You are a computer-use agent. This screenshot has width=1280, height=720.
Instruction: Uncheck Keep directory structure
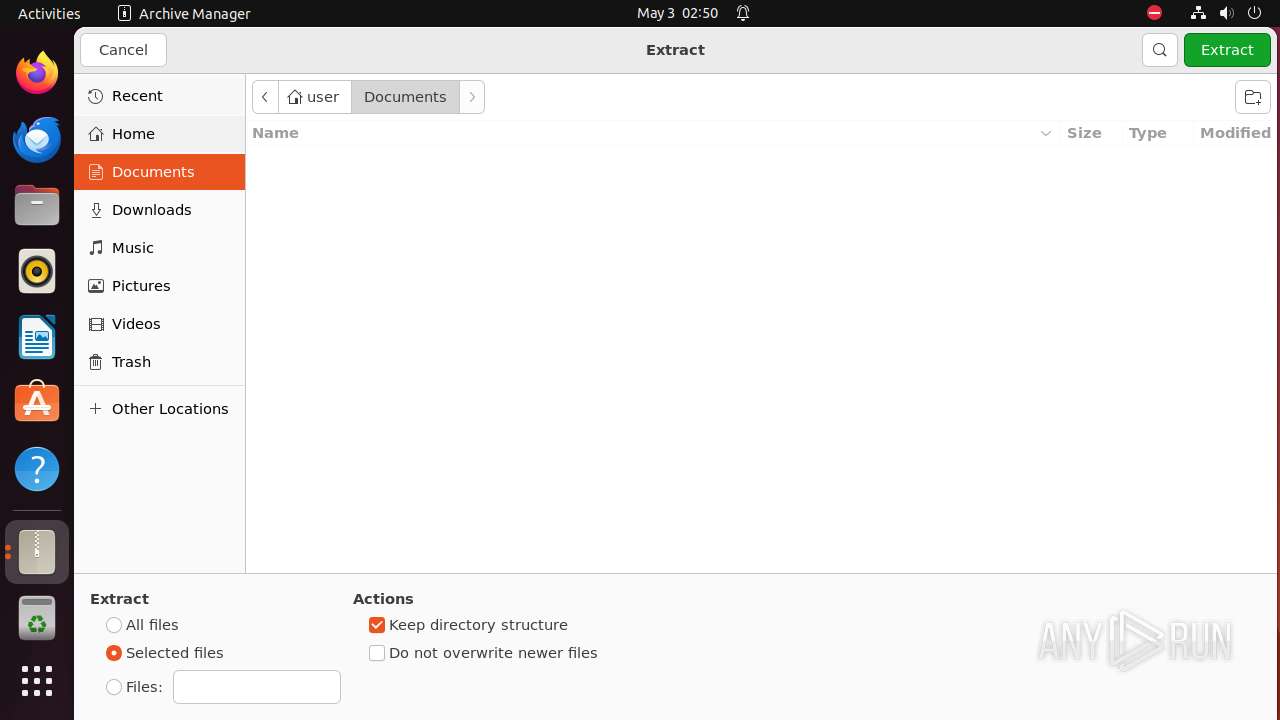coord(377,625)
